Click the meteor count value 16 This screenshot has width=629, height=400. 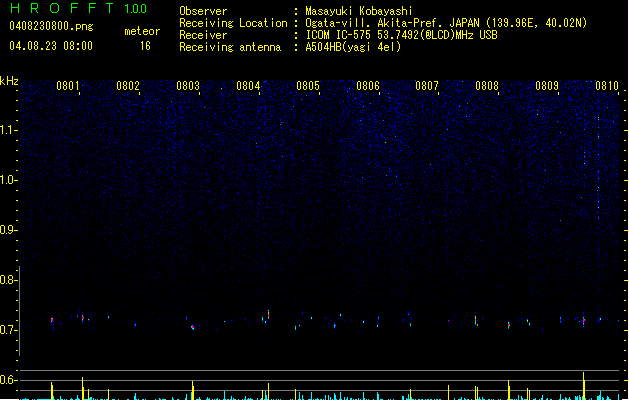point(145,46)
